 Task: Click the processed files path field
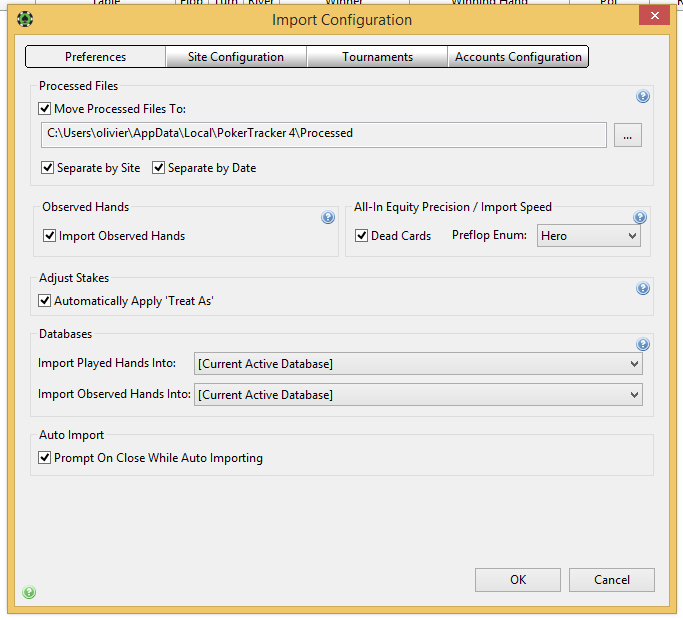click(324, 135)
